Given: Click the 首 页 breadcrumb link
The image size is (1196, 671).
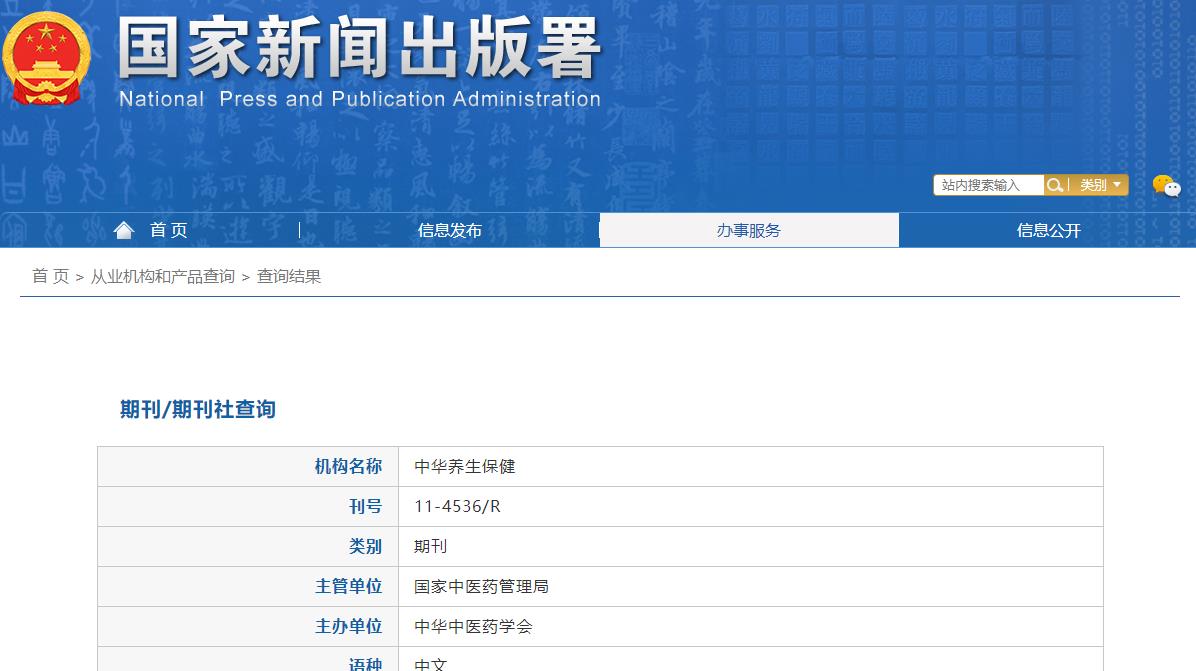Looking at the screenshot, I should tap(50, 276).
